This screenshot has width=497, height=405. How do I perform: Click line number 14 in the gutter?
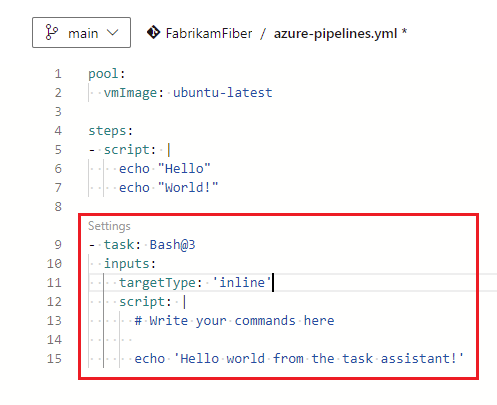point(54,340)
